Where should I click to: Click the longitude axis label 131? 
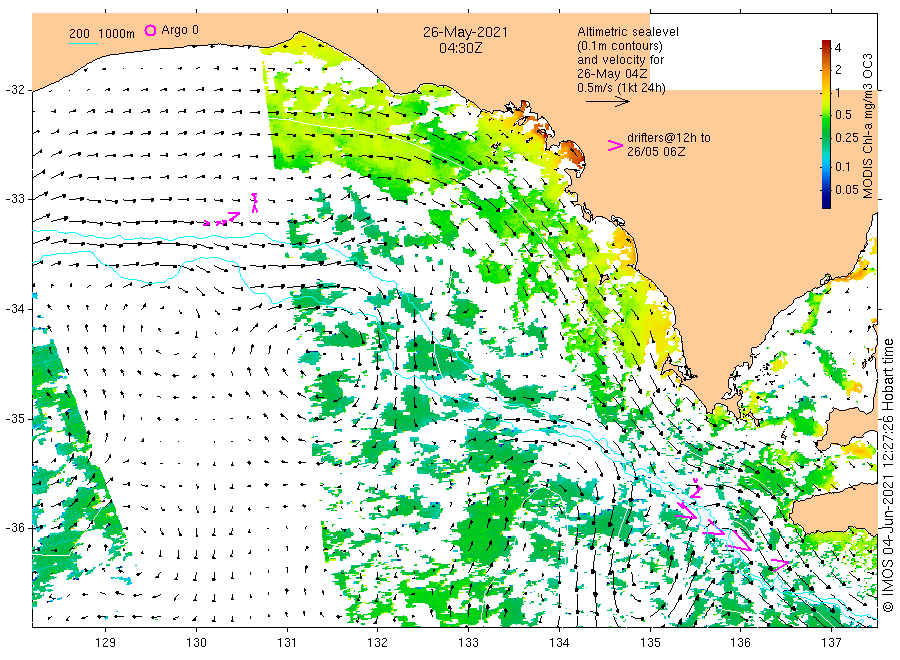tap(287, 642)
